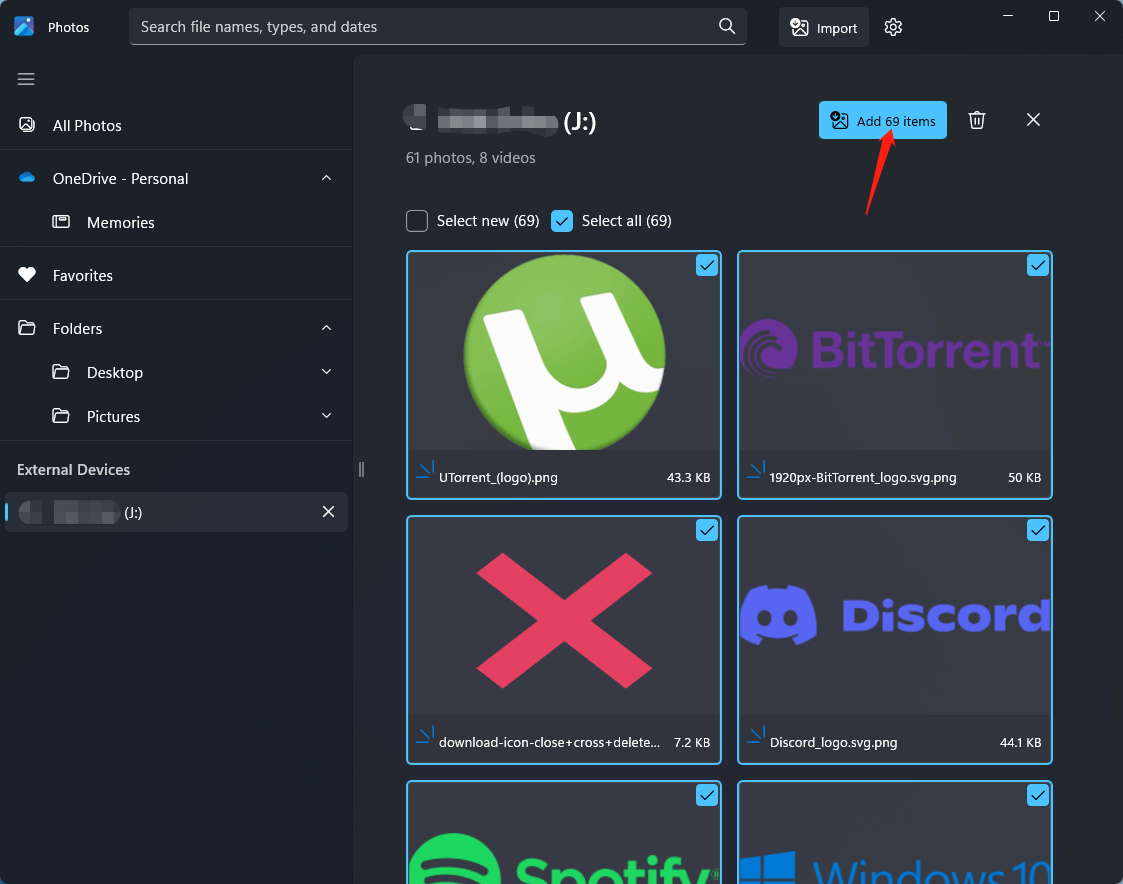
Task: Expand the Desktop folder chevron
Action: tap(327, 372)
